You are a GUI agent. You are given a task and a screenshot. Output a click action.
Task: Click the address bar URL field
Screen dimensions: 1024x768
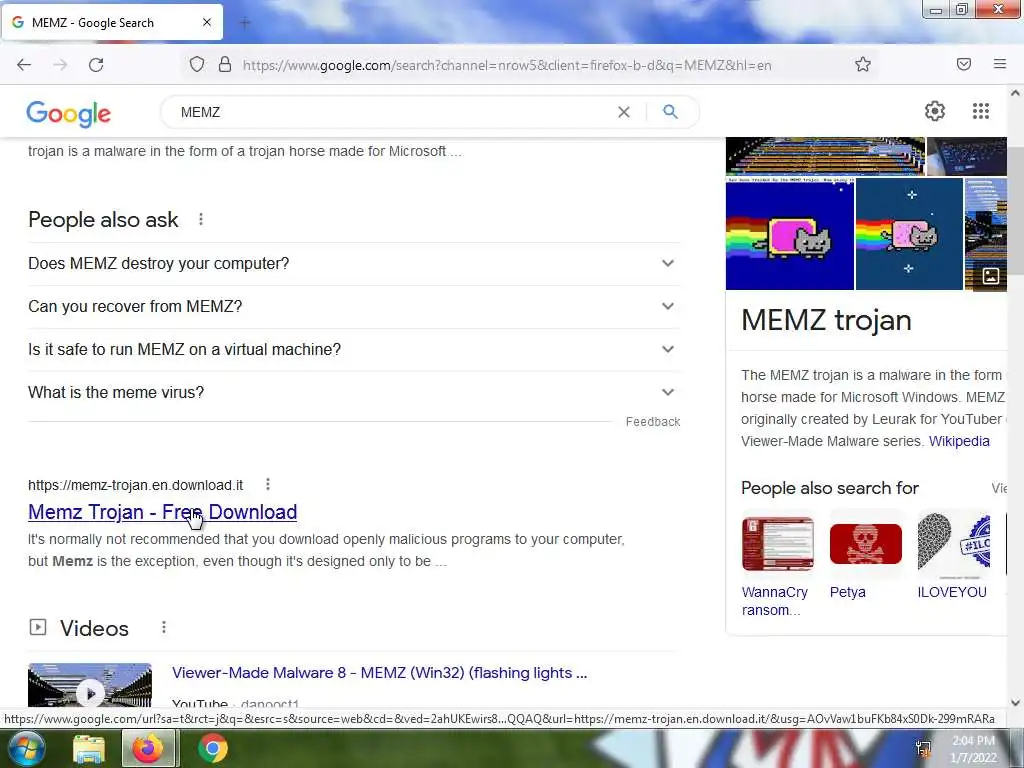click(x=507, y=65)
